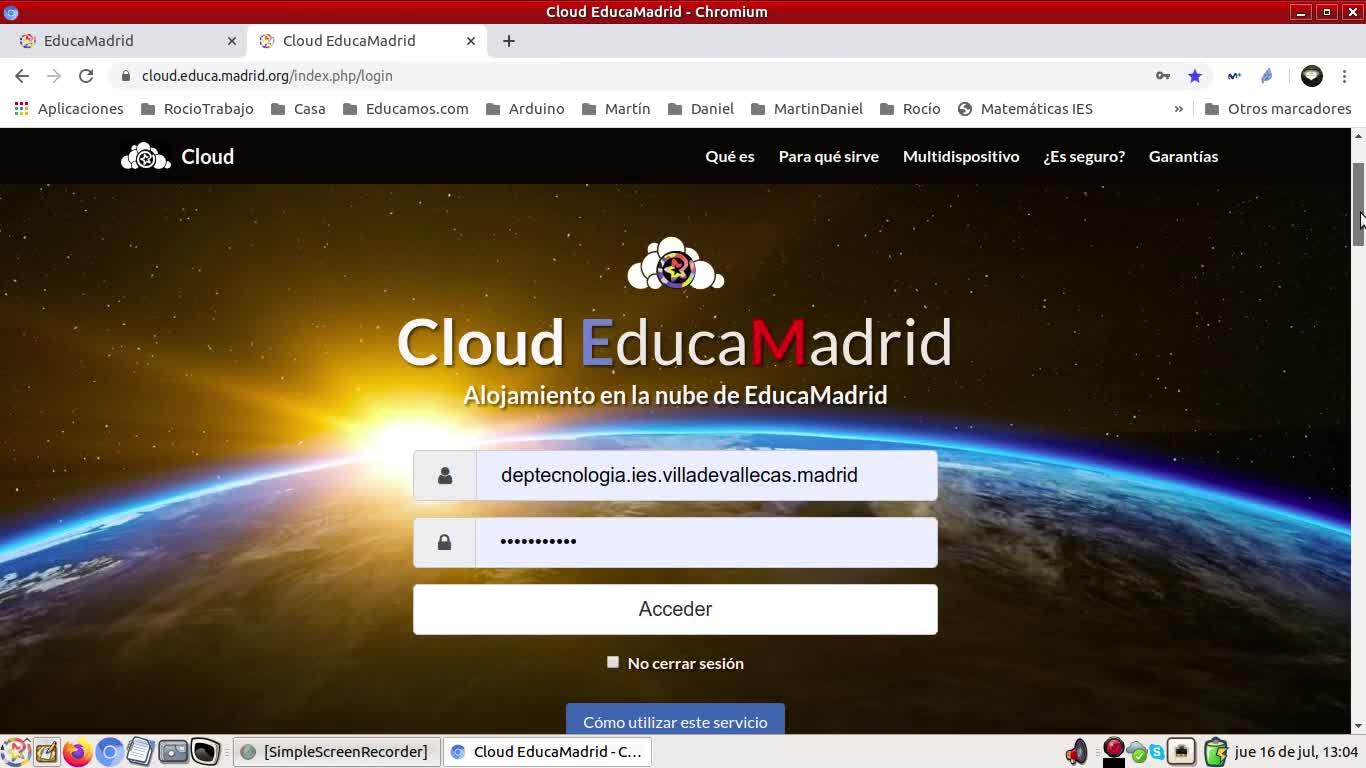View site security padlock information

[x=125, y=76]
